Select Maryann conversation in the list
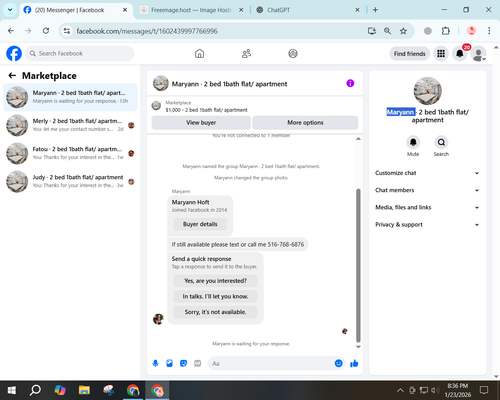The height and width of the screenshot is (400, 500). [70, 97]
